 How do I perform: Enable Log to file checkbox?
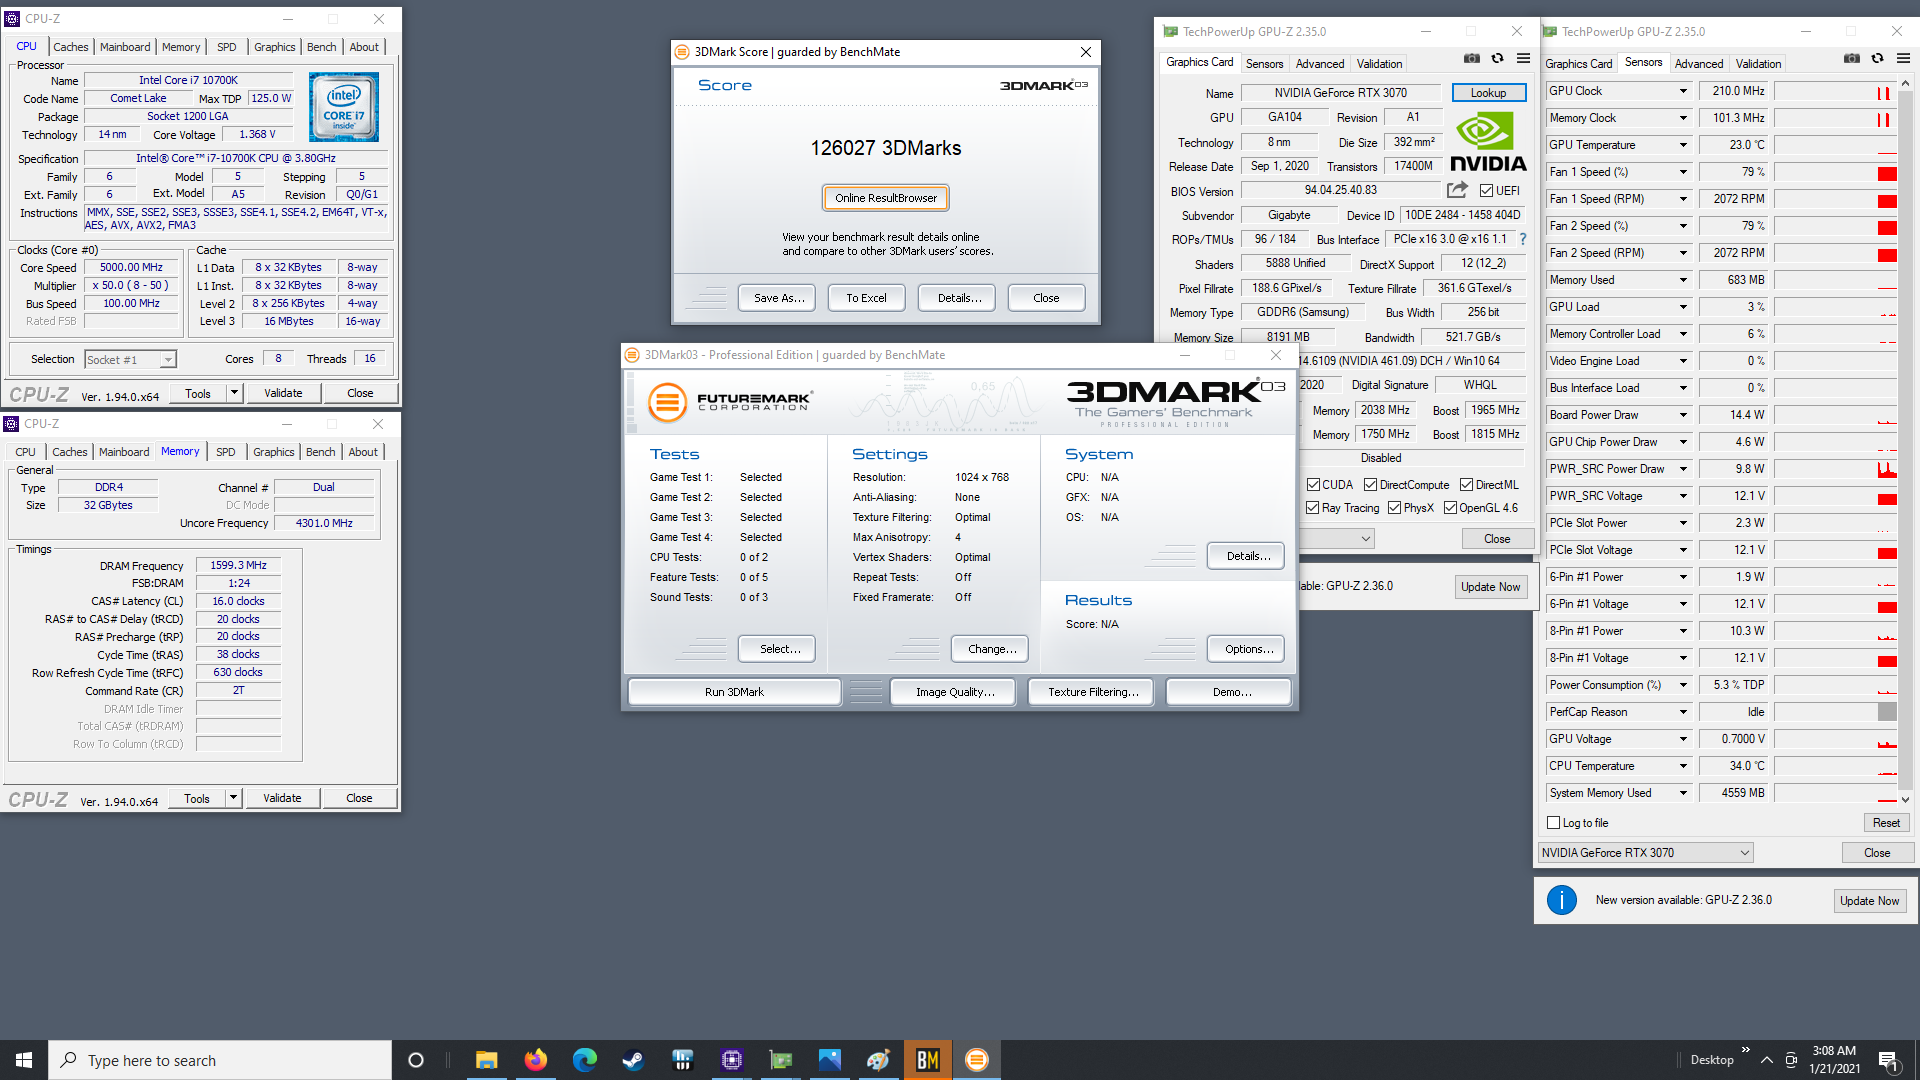point(1553,823)
